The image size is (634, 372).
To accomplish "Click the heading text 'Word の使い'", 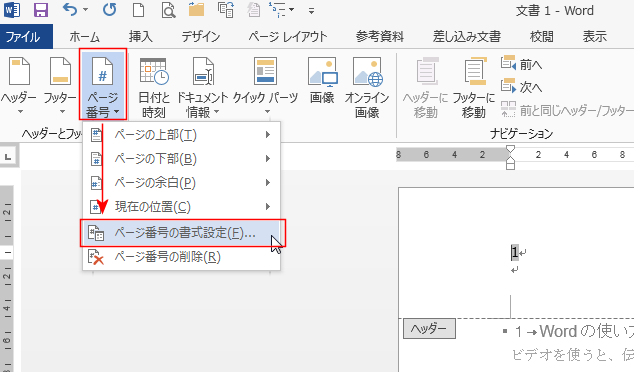I will point(586,332).
